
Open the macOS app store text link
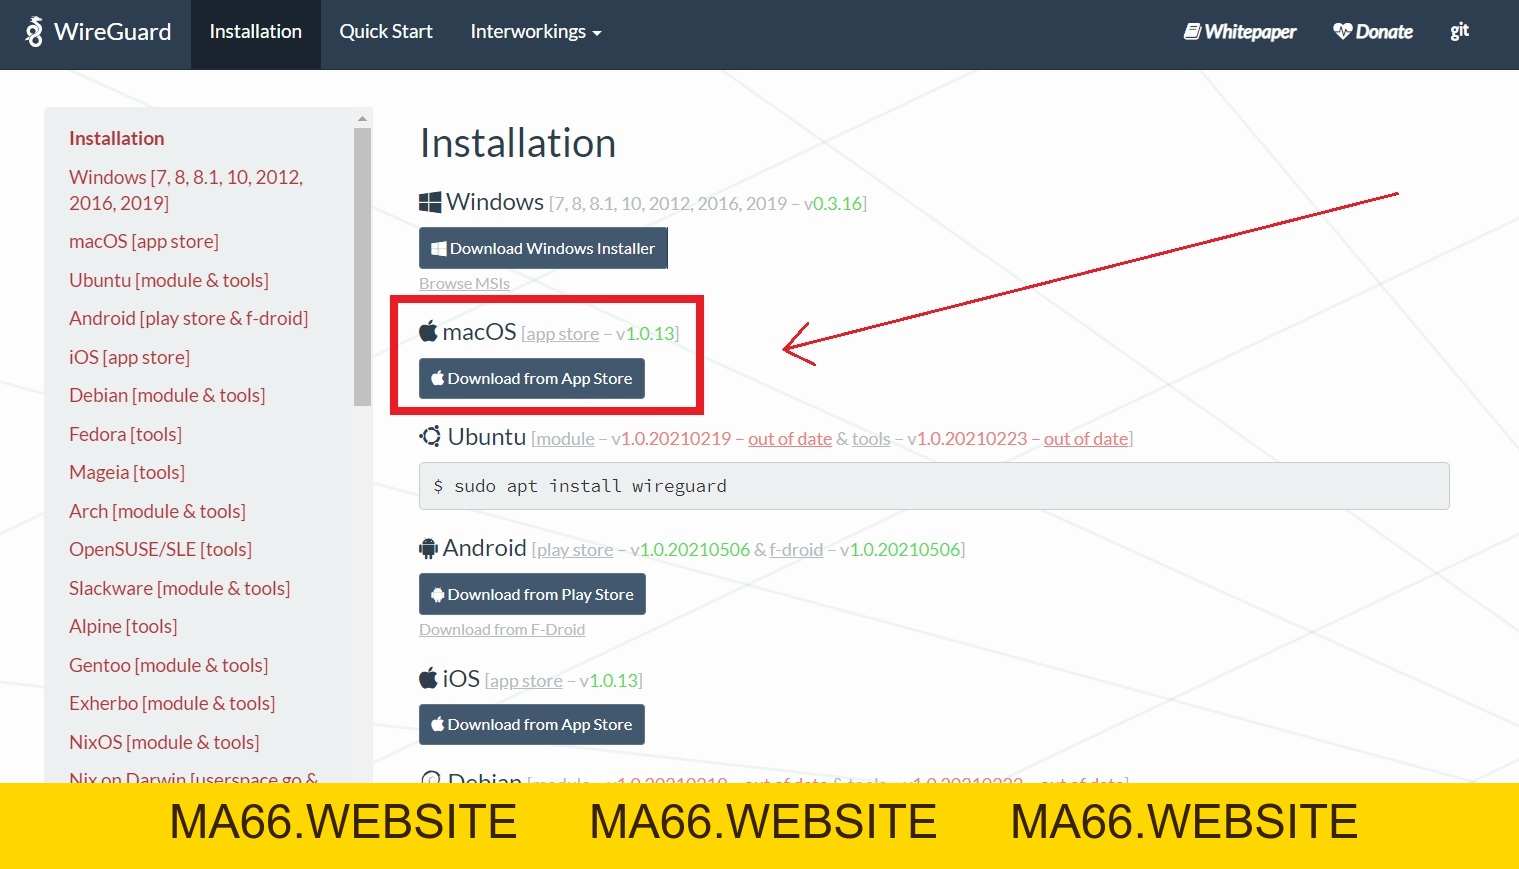[562, 334]
